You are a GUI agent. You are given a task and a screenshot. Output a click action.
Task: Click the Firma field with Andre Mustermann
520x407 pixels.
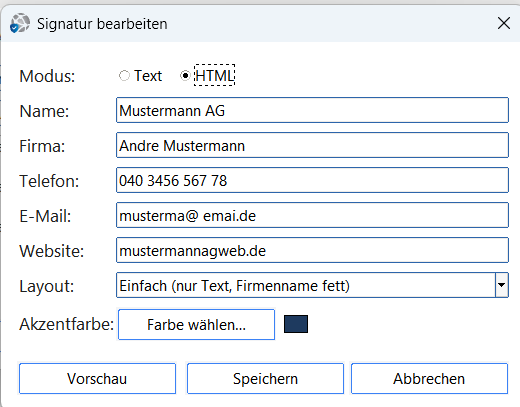(312, 145)
